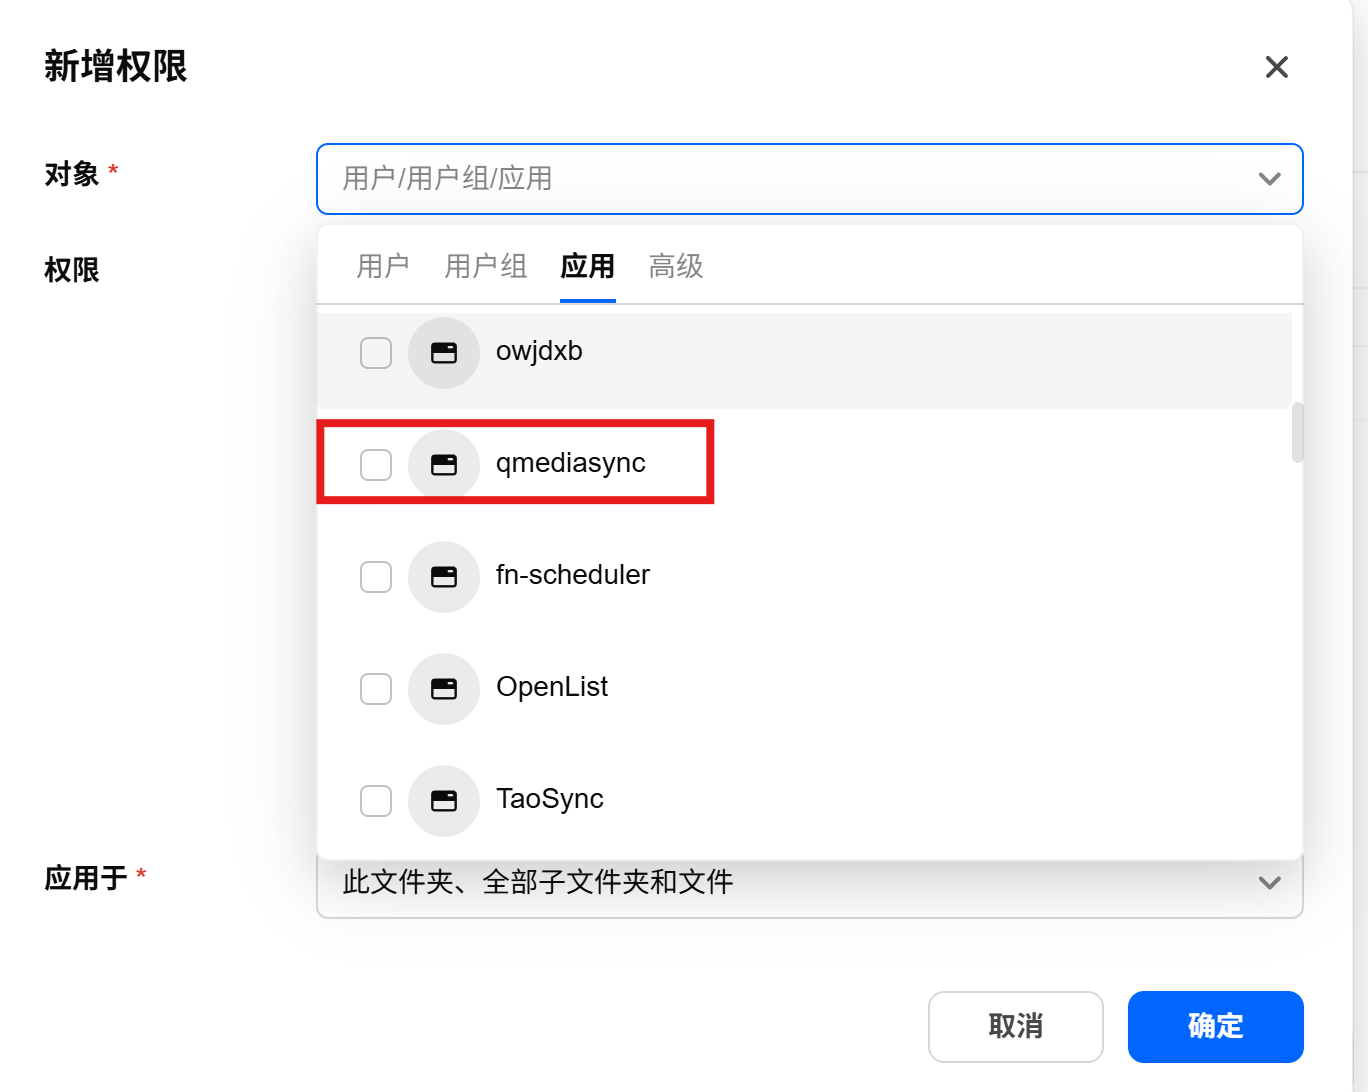This screenshot has width=1368, height=1092.
Task: Click the OpenList name text
Action: [x=552, y=687]
